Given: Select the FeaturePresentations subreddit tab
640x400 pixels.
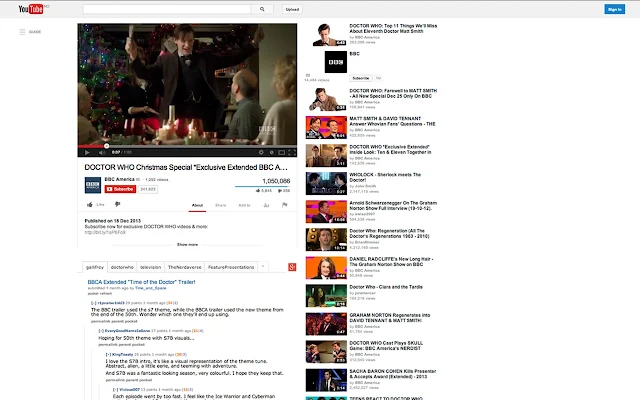Looking at the screenshot, I should [x=231, y=267].
